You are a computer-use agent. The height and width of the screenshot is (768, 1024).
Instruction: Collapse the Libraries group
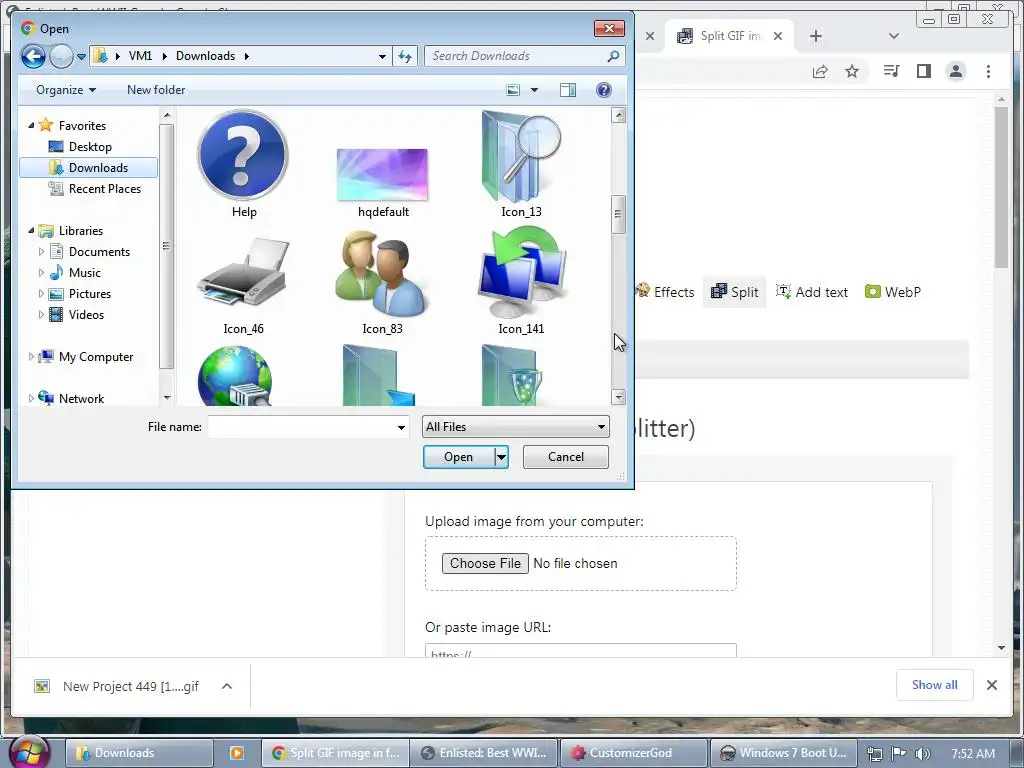(x=31, y=231)
